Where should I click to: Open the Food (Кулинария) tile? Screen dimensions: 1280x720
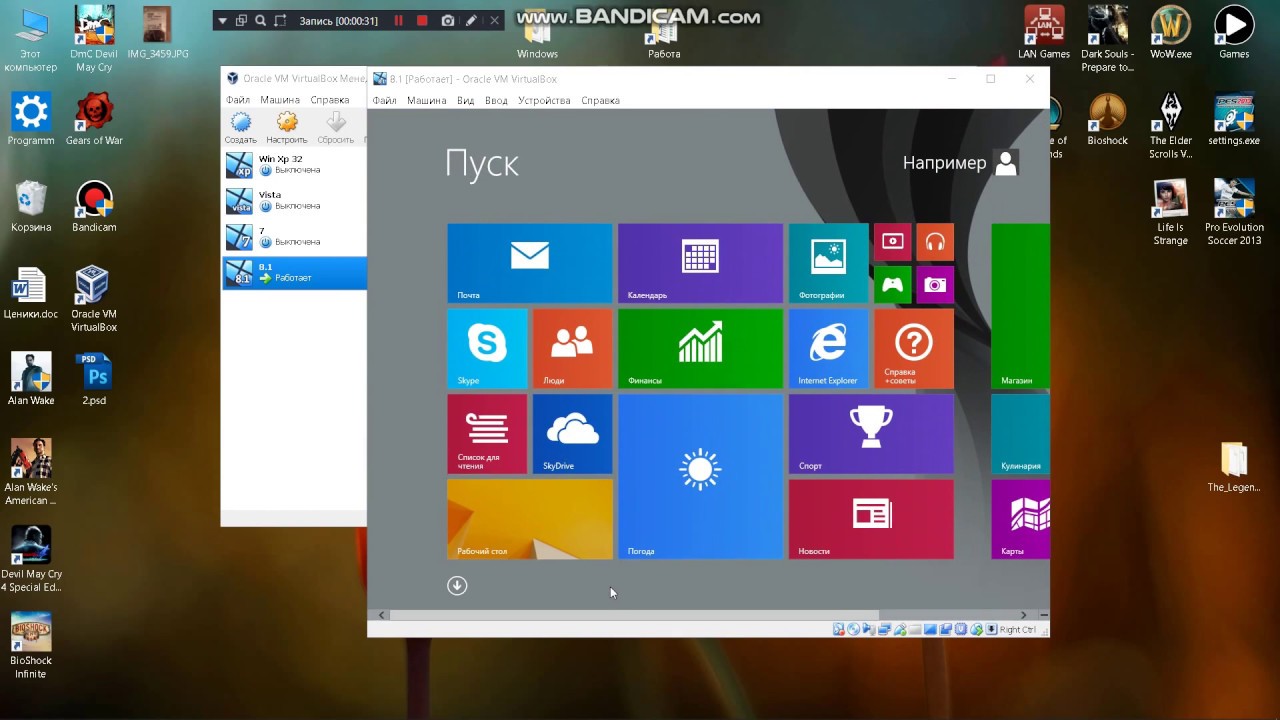point(1021,433)
